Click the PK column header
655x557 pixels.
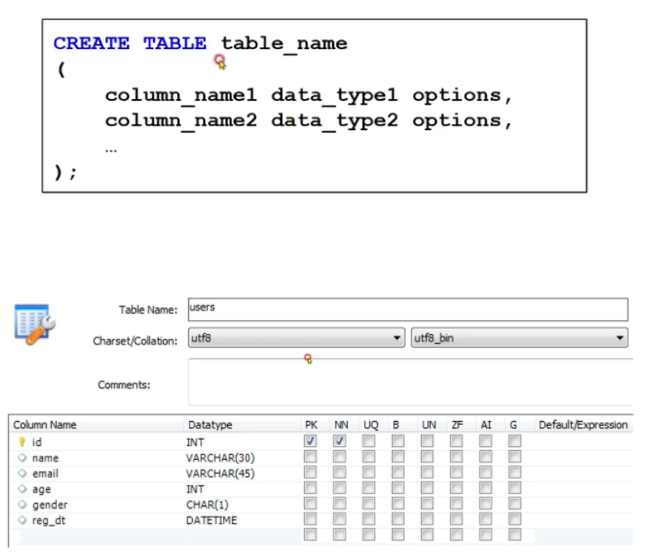click(311, 425)
